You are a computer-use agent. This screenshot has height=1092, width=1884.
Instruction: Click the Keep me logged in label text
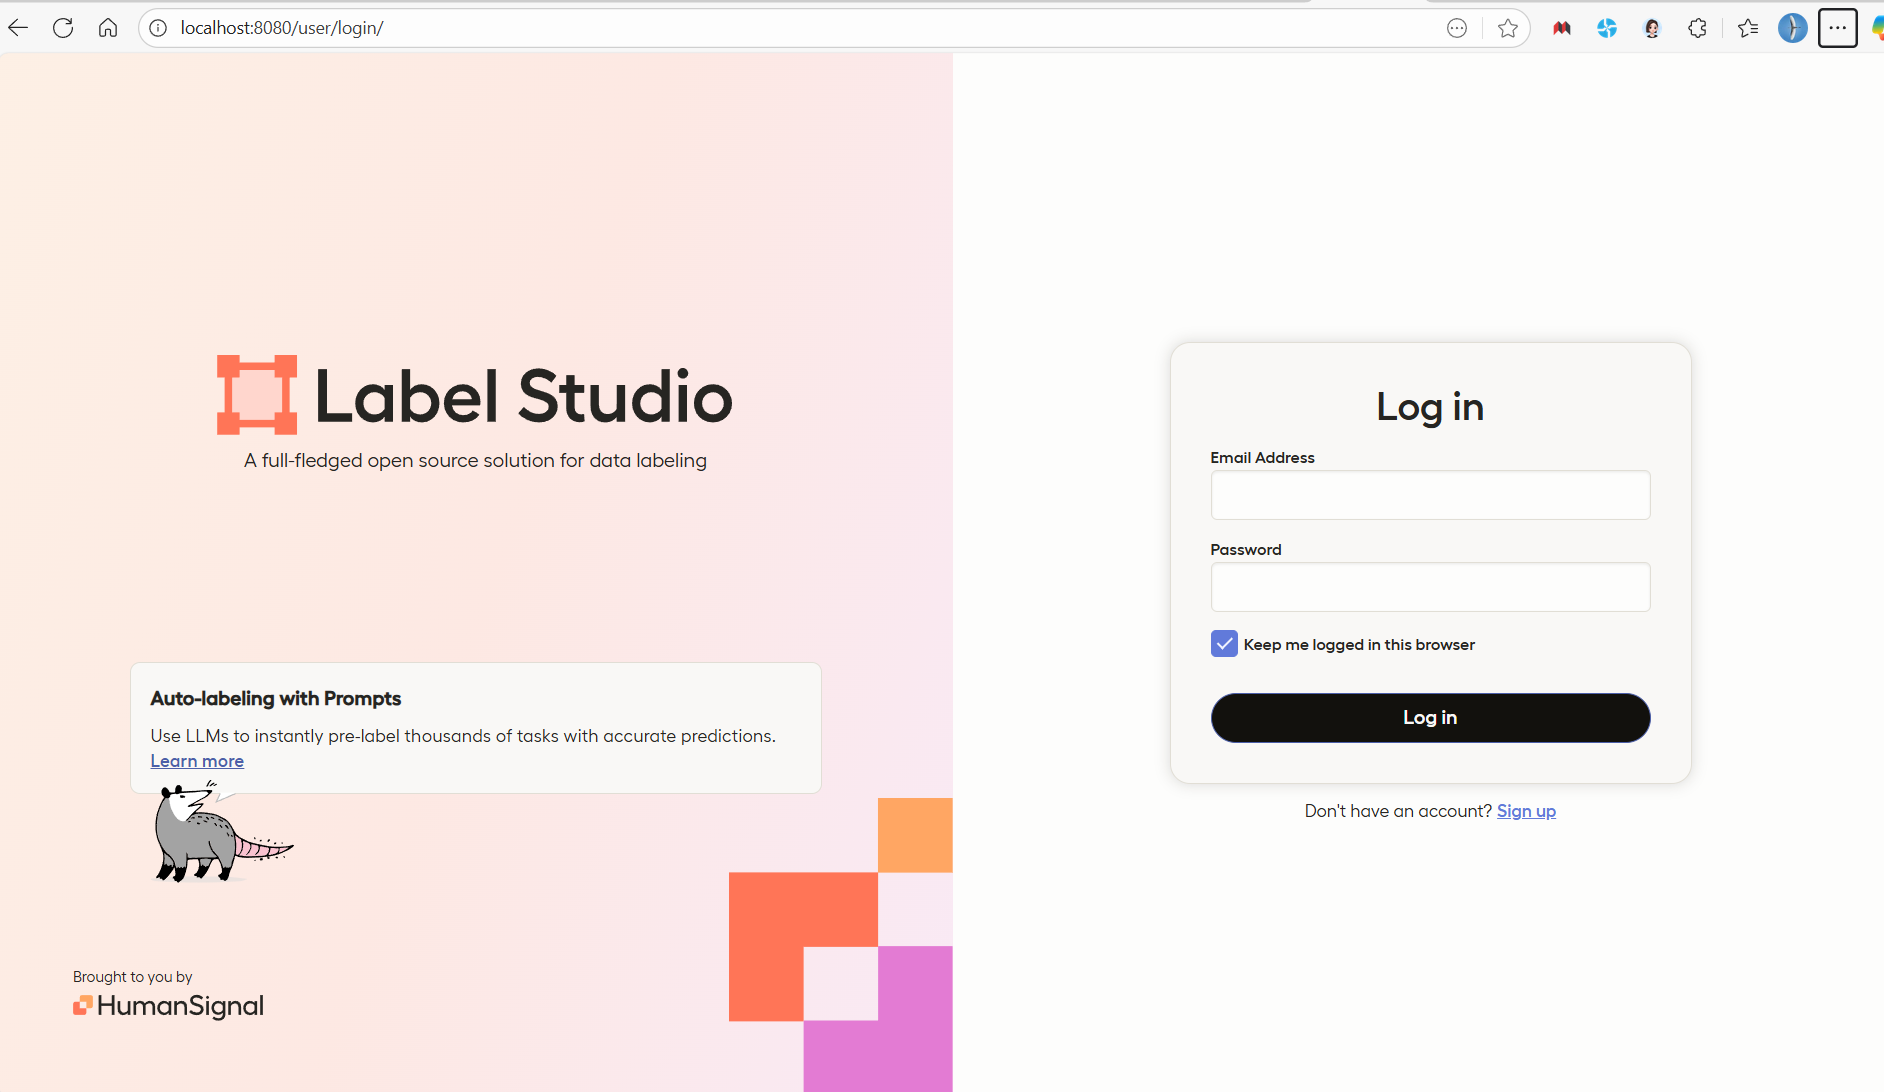pos(1359,645)
